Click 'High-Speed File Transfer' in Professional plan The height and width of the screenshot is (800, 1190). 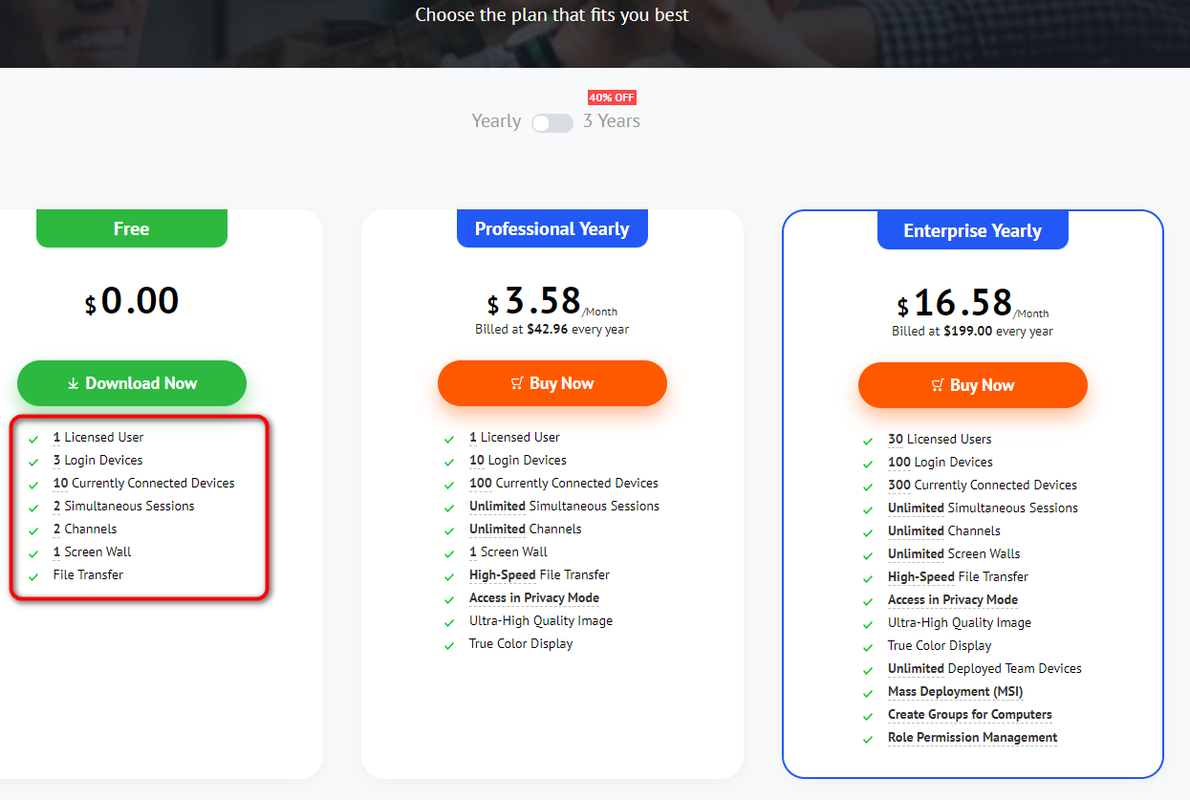(x=540, y=575)
